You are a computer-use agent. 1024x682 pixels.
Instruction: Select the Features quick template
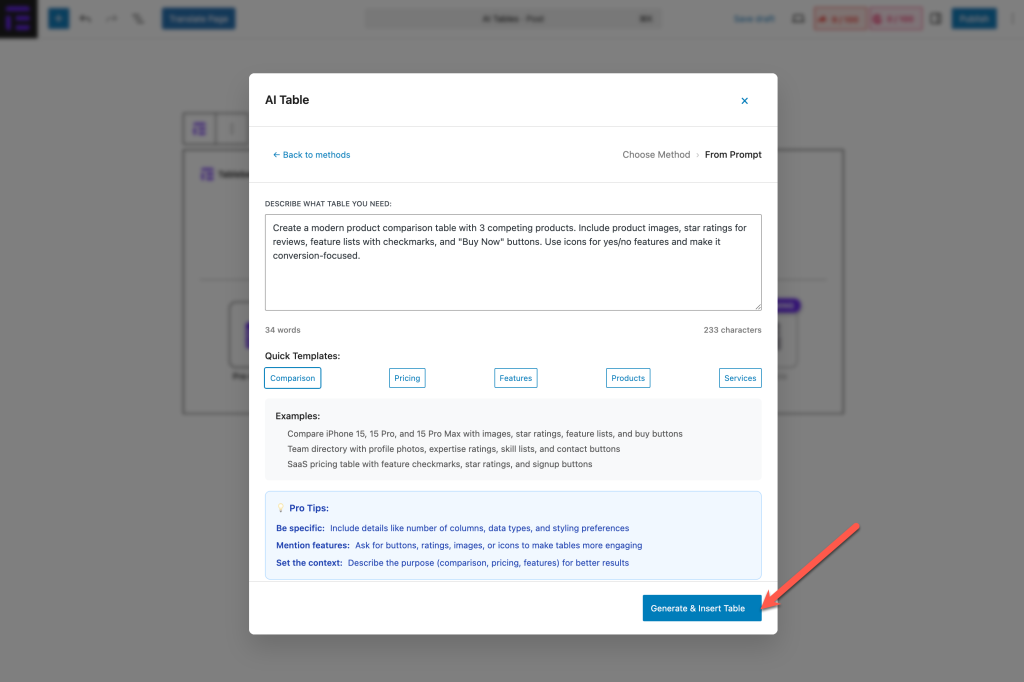[x=515, y=378]
